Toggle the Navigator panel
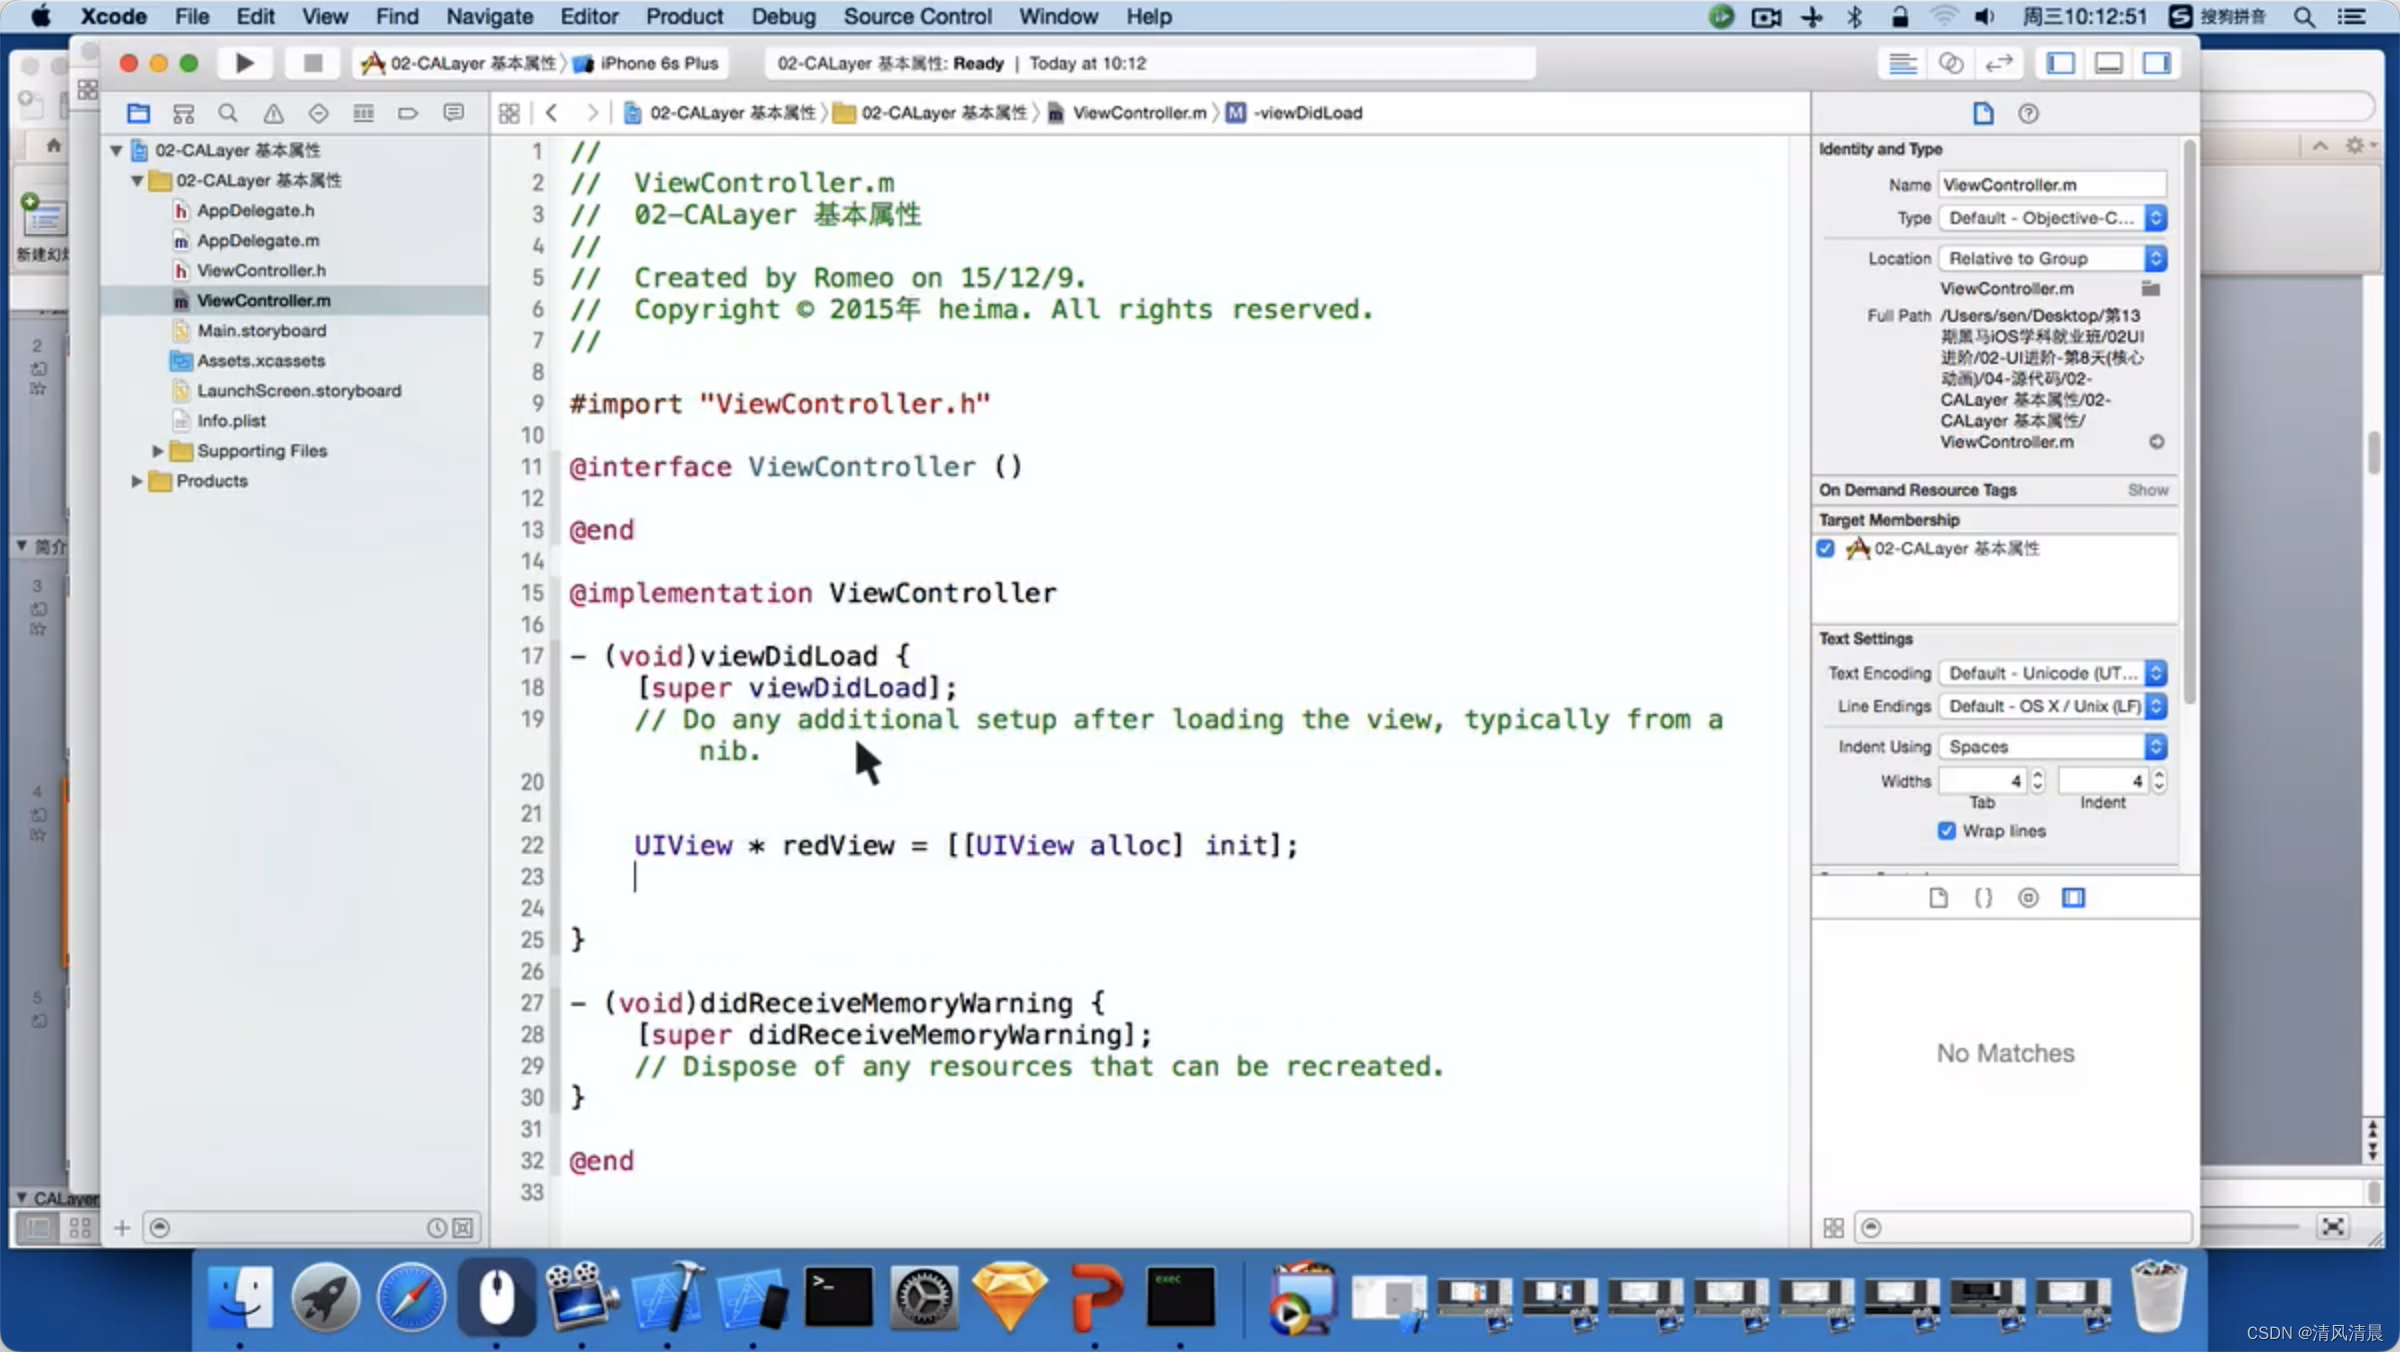Screen dimensions: 2400x1352 2061,63
